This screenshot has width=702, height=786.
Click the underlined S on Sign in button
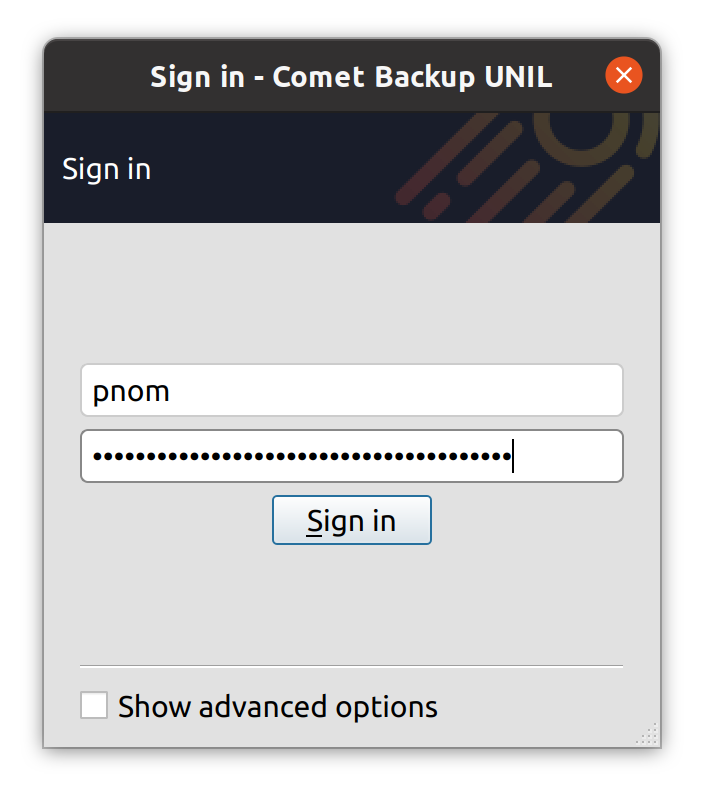314,522
